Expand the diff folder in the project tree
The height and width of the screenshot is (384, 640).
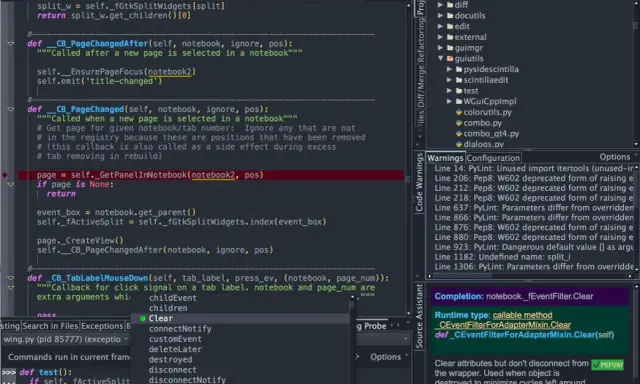click(440, 5)
